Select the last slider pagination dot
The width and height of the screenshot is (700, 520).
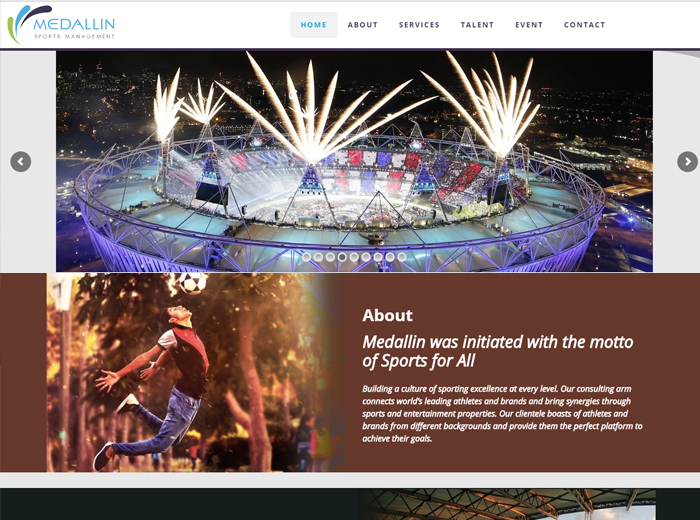402,257
